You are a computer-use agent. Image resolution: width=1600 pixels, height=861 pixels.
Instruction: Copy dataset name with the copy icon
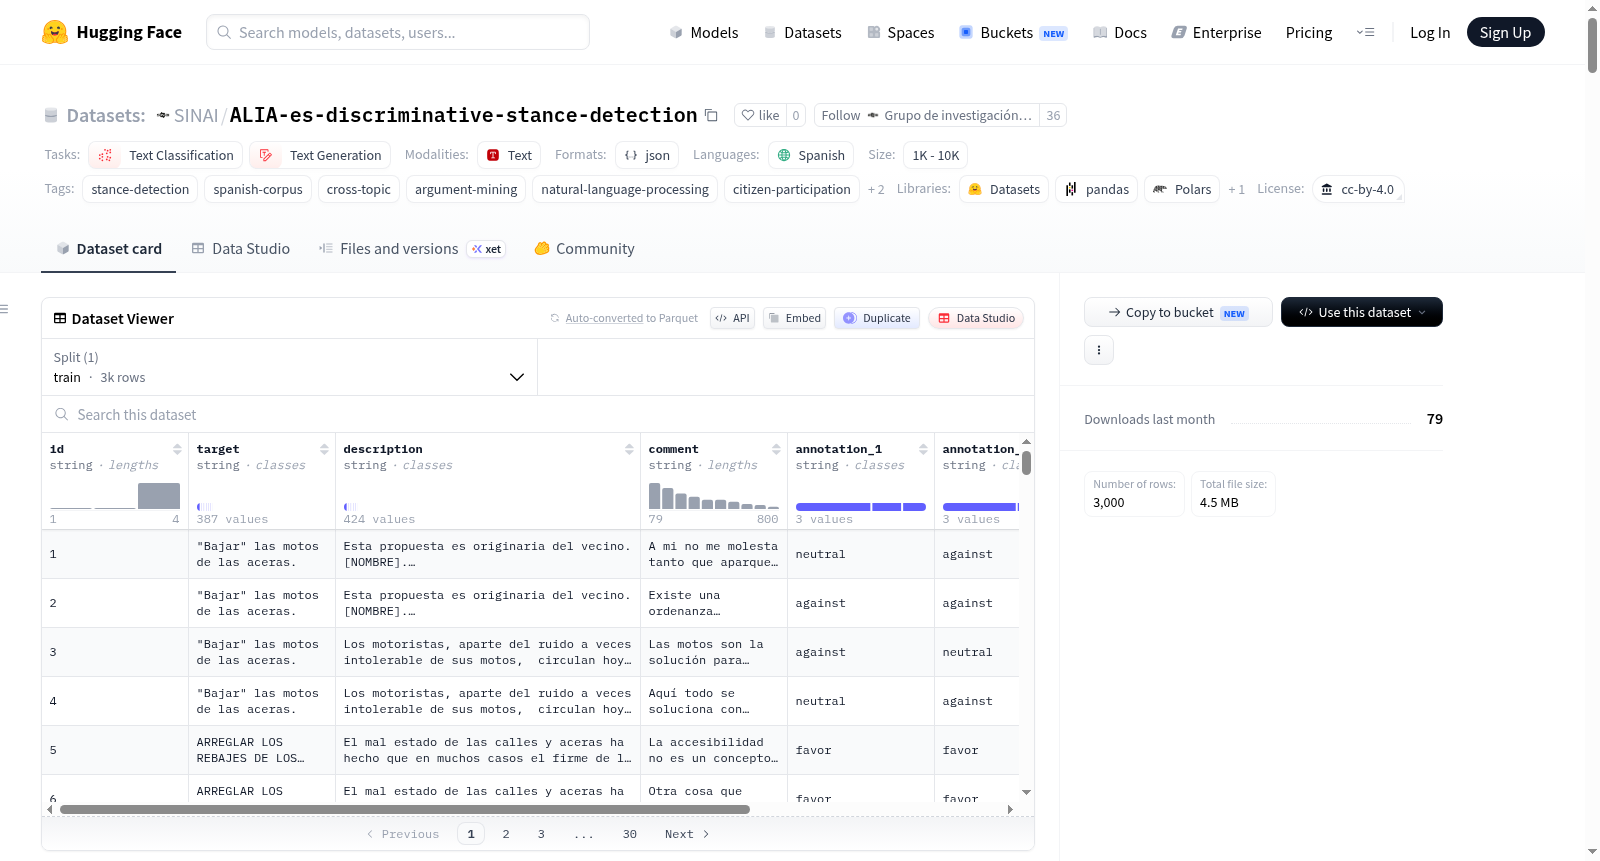(x=711, y=115)
